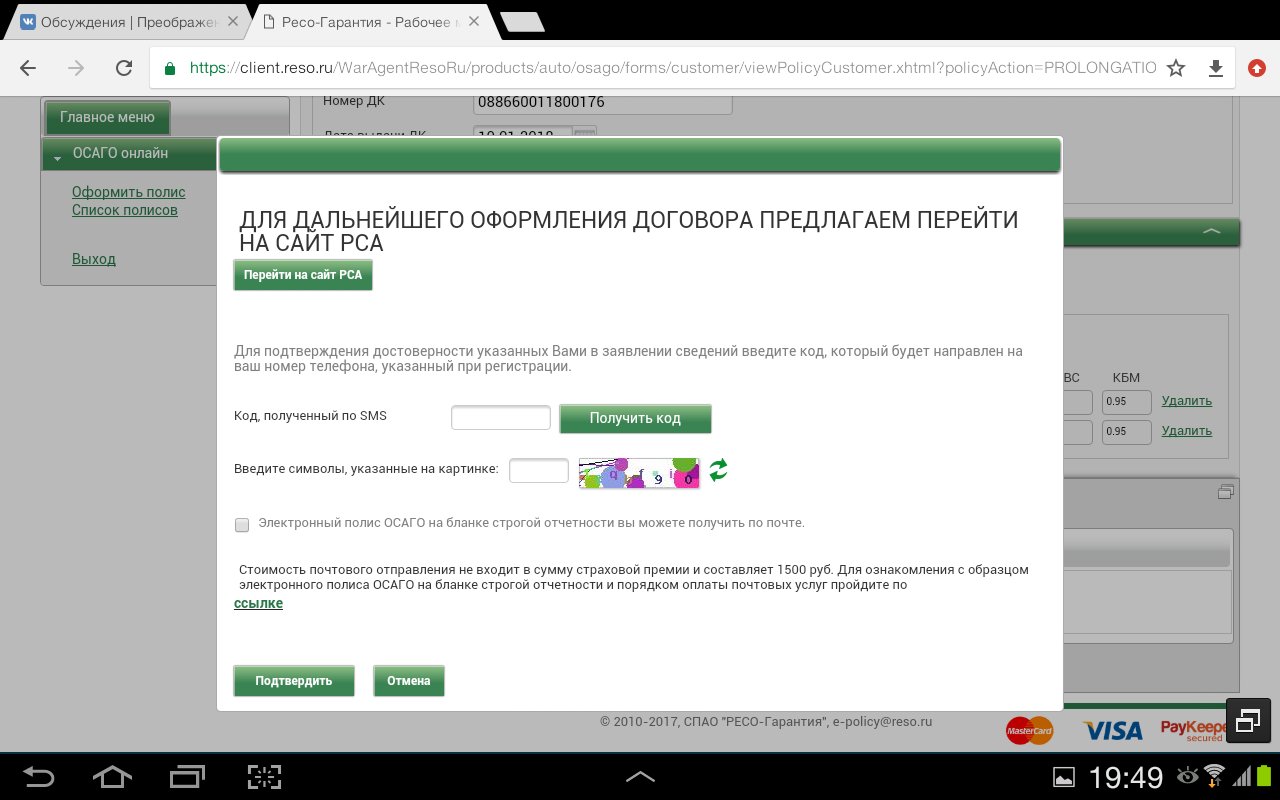Image resolution: width=1280 pixels, height=800 pixels.
Task: Collapse the green section header chevron
Action: pos(1212,231)
